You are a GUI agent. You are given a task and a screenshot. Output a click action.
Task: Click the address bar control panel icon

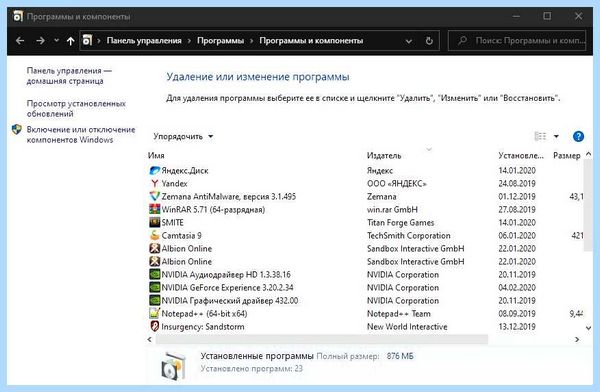[88, 40]
